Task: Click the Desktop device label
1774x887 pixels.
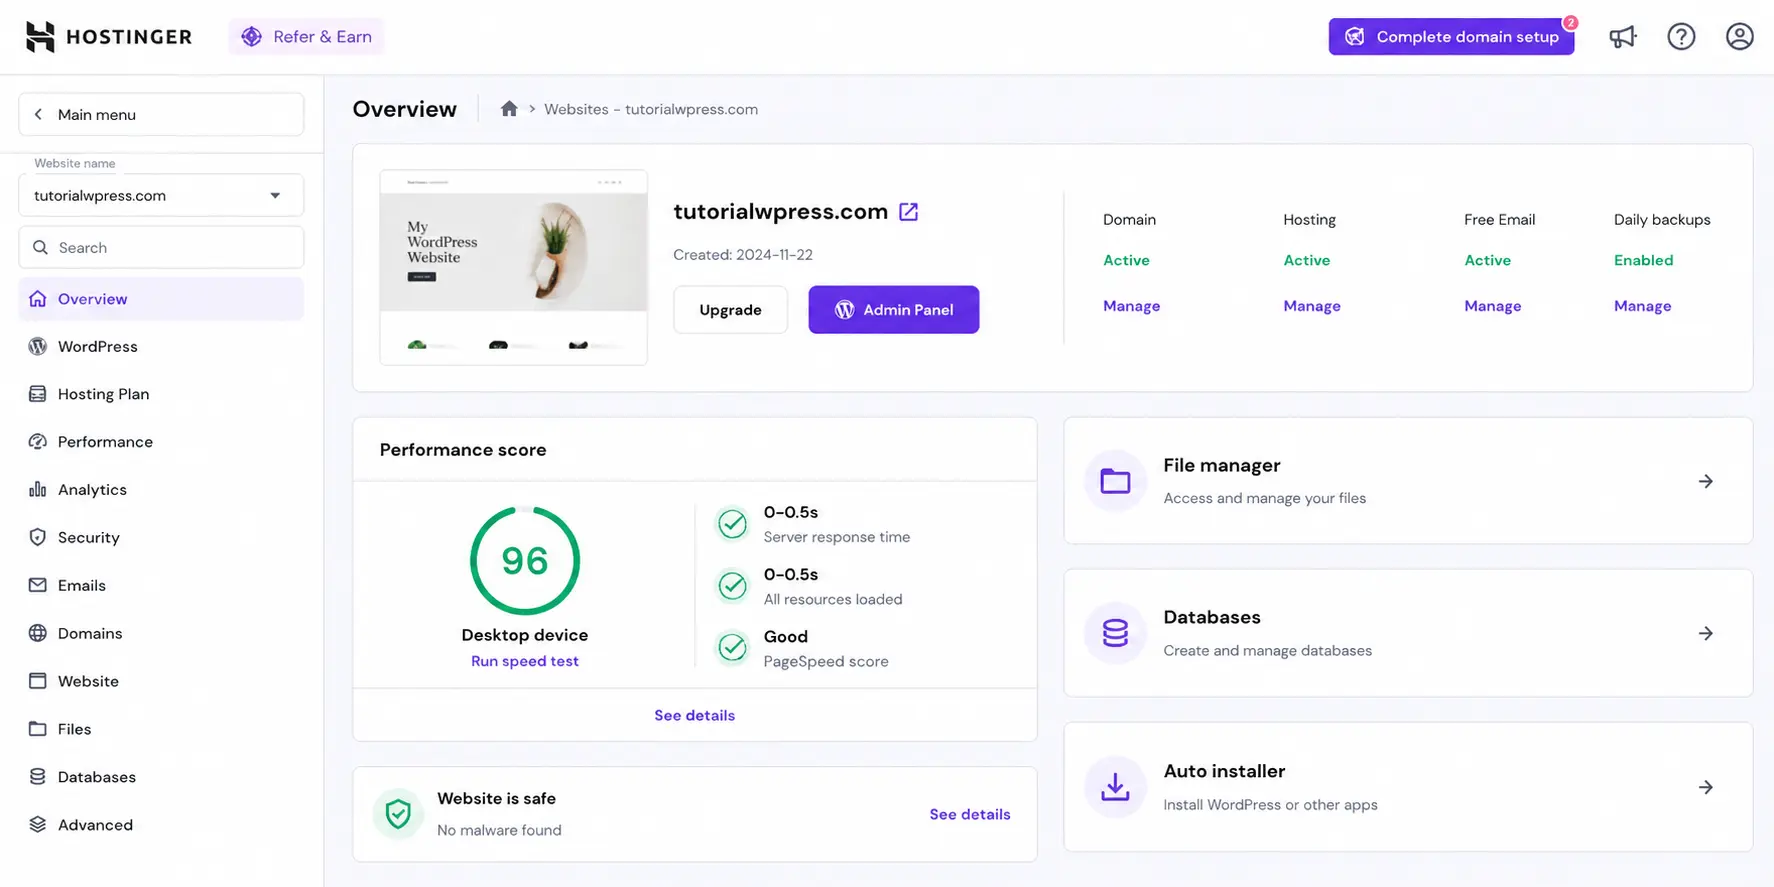Action: (x=525, y=635)
